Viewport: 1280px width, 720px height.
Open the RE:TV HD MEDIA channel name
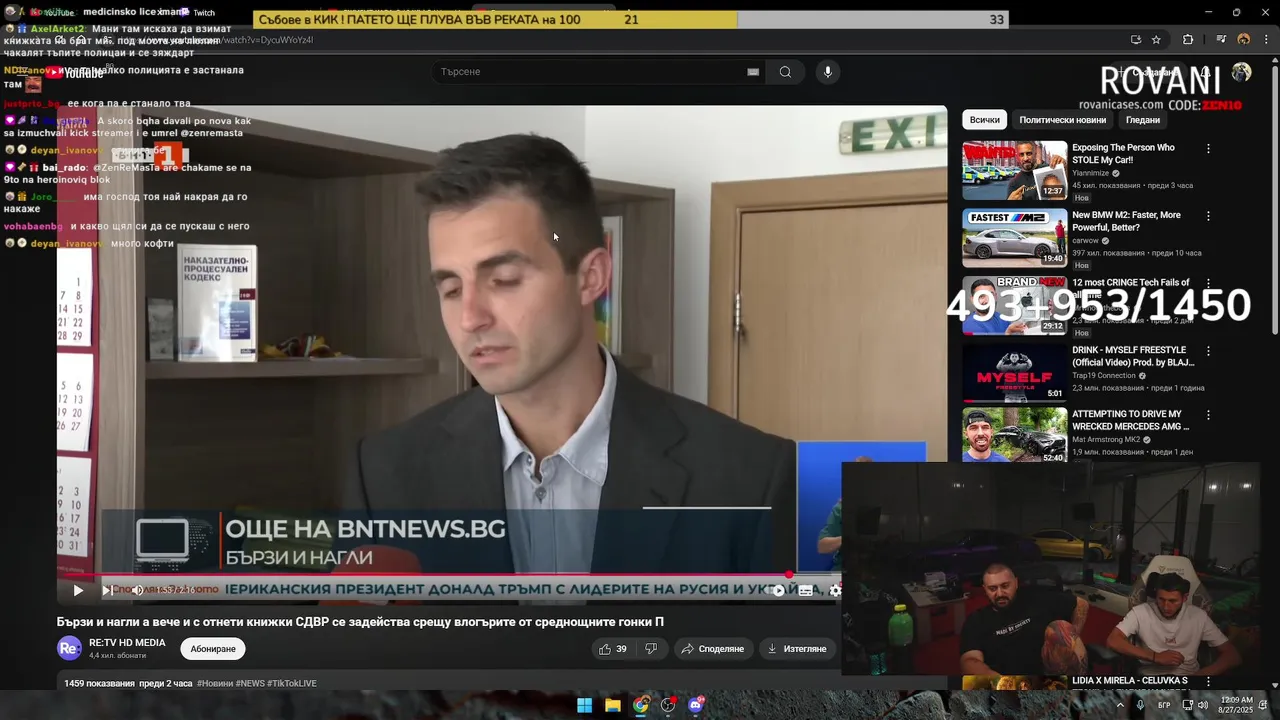pyautogui.click(x=127, y=643)
